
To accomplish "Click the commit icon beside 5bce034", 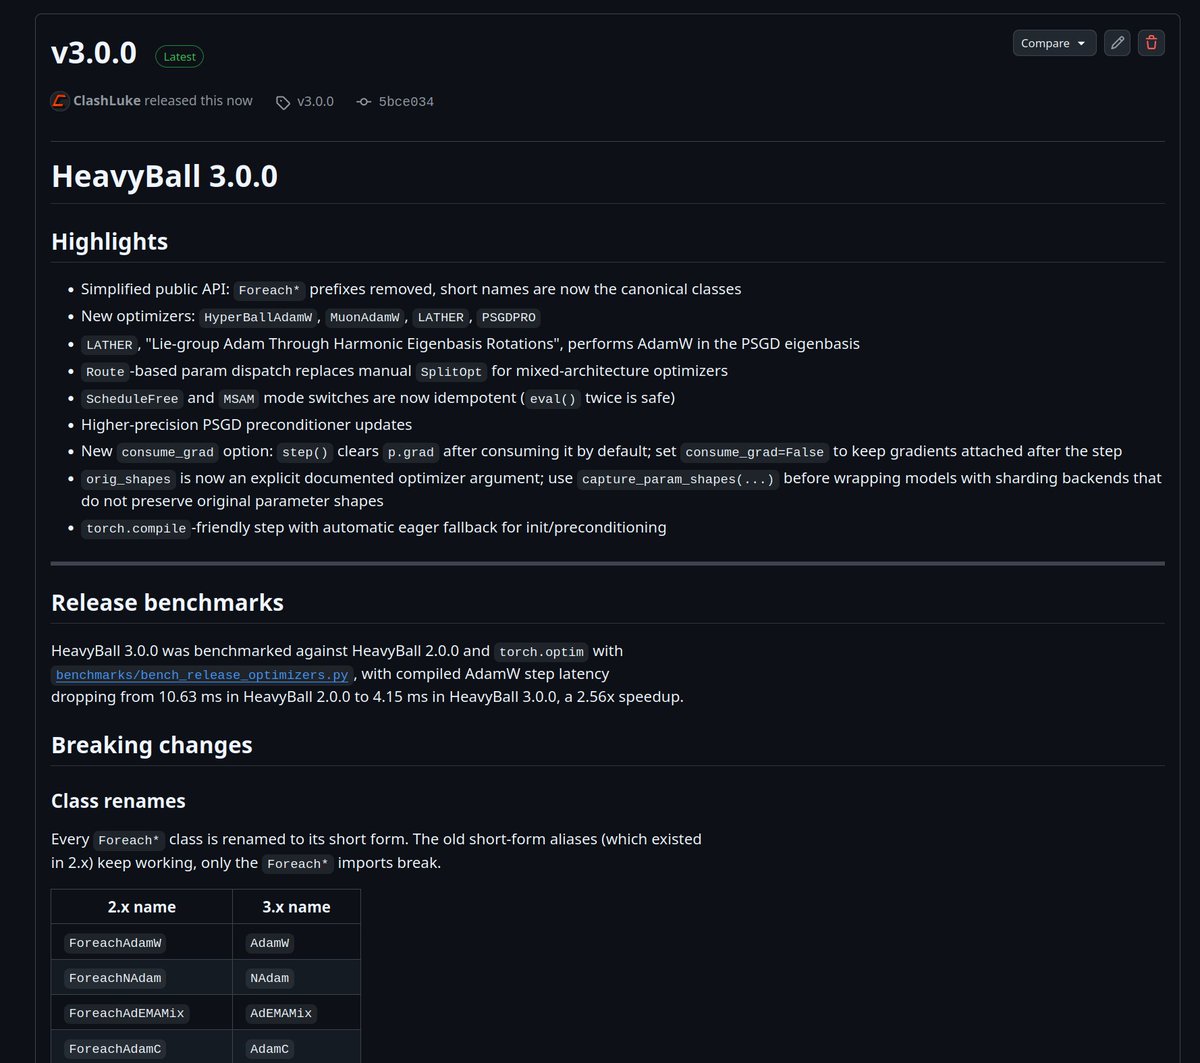I will point(364,102).
